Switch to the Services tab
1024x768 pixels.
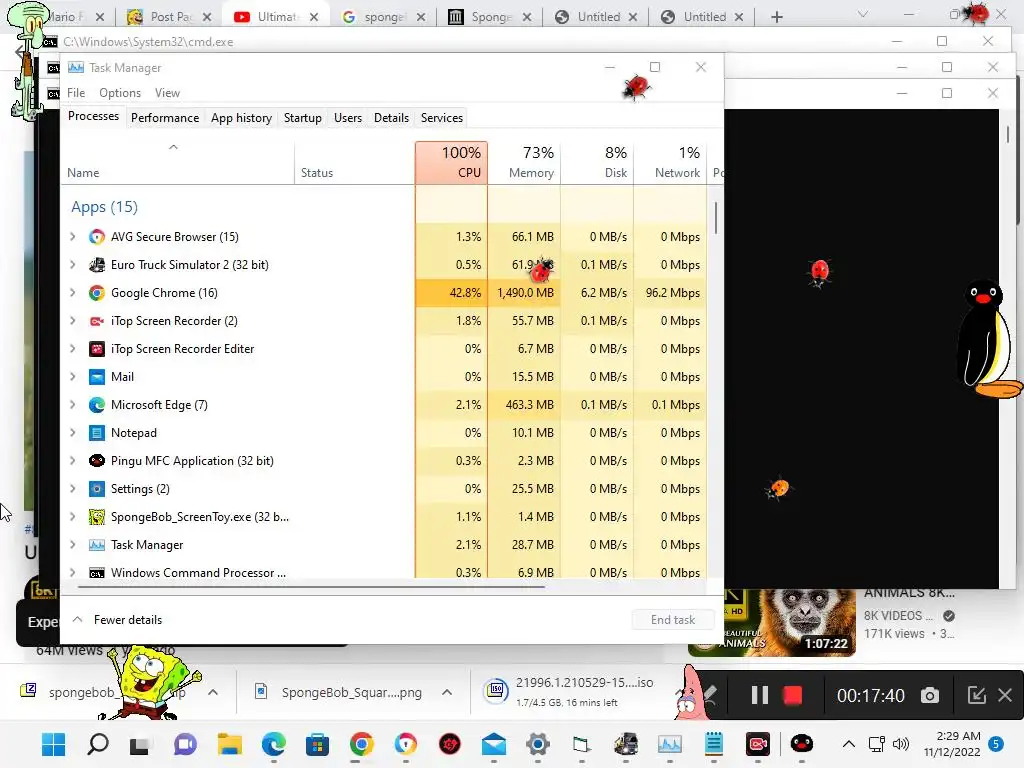(441, 118)
